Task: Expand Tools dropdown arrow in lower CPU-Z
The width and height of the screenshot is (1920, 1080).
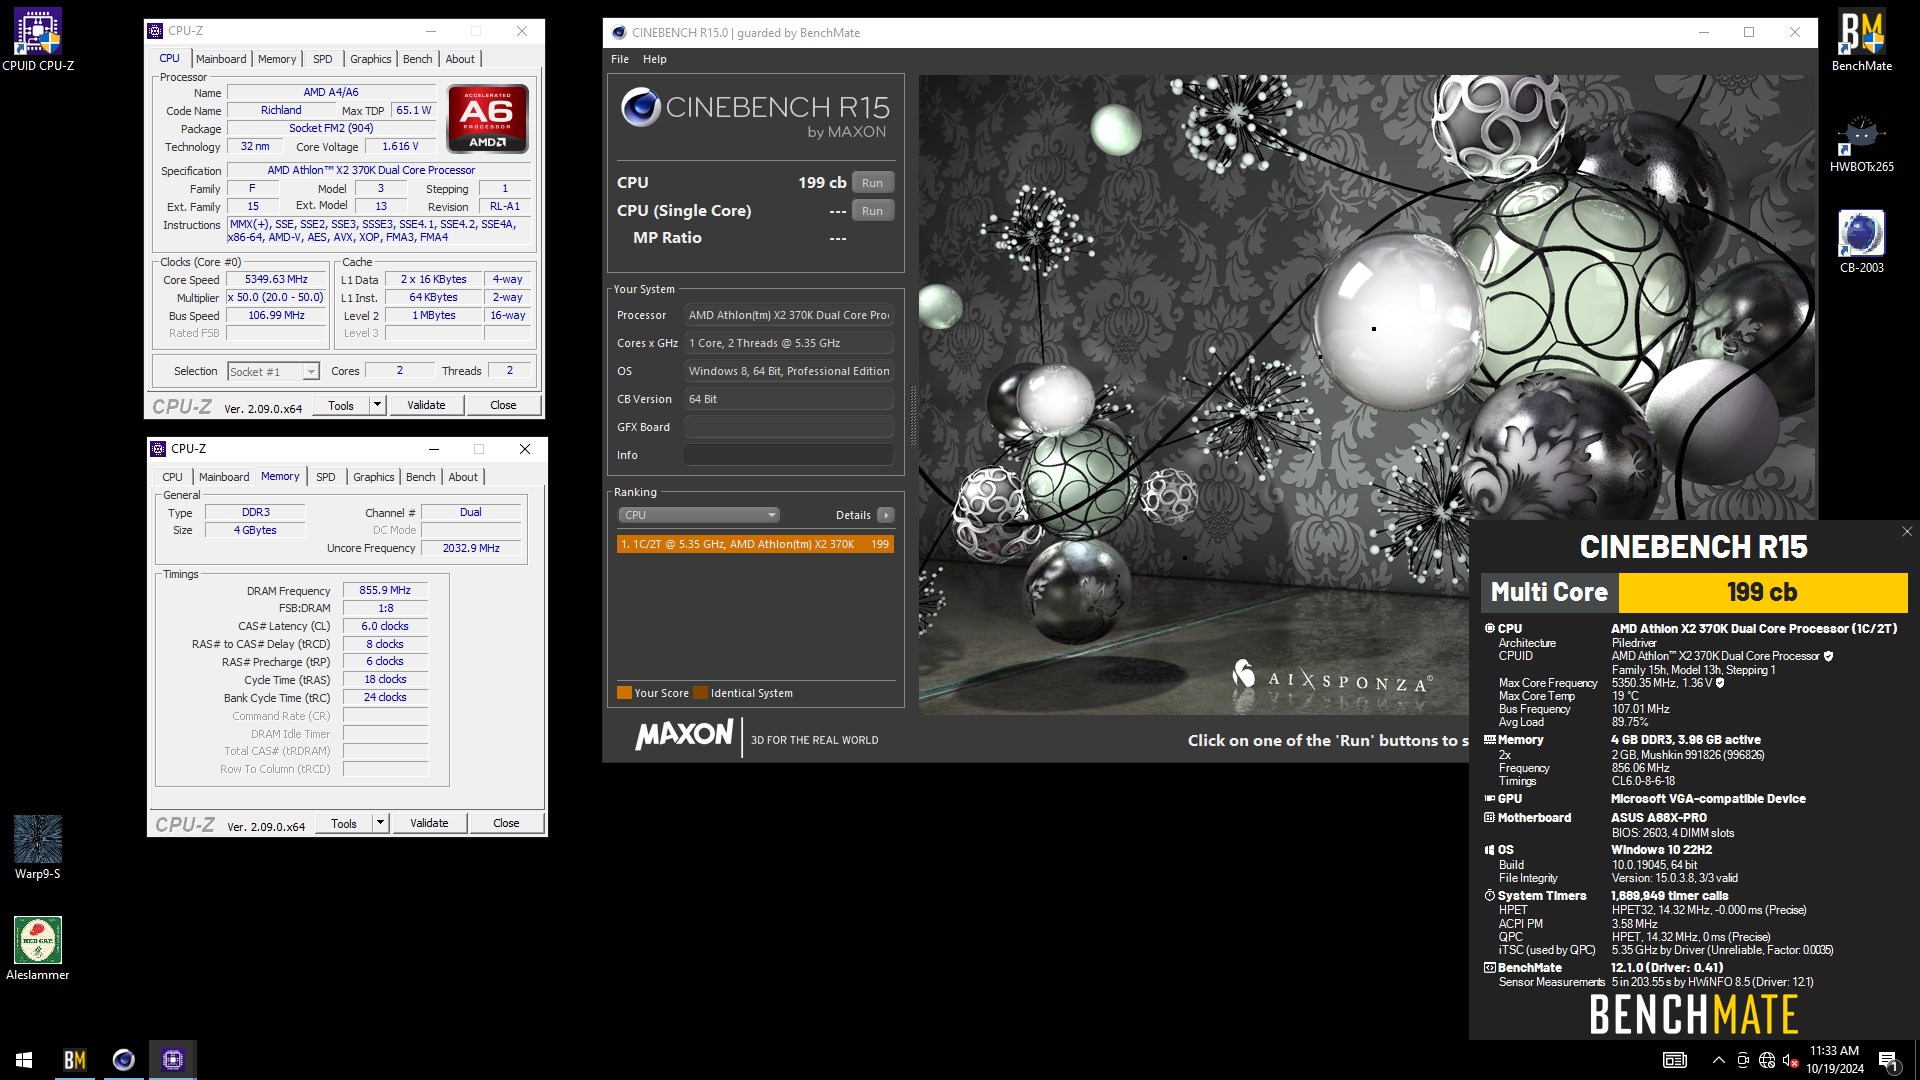Action: click(x=380, y=823)
